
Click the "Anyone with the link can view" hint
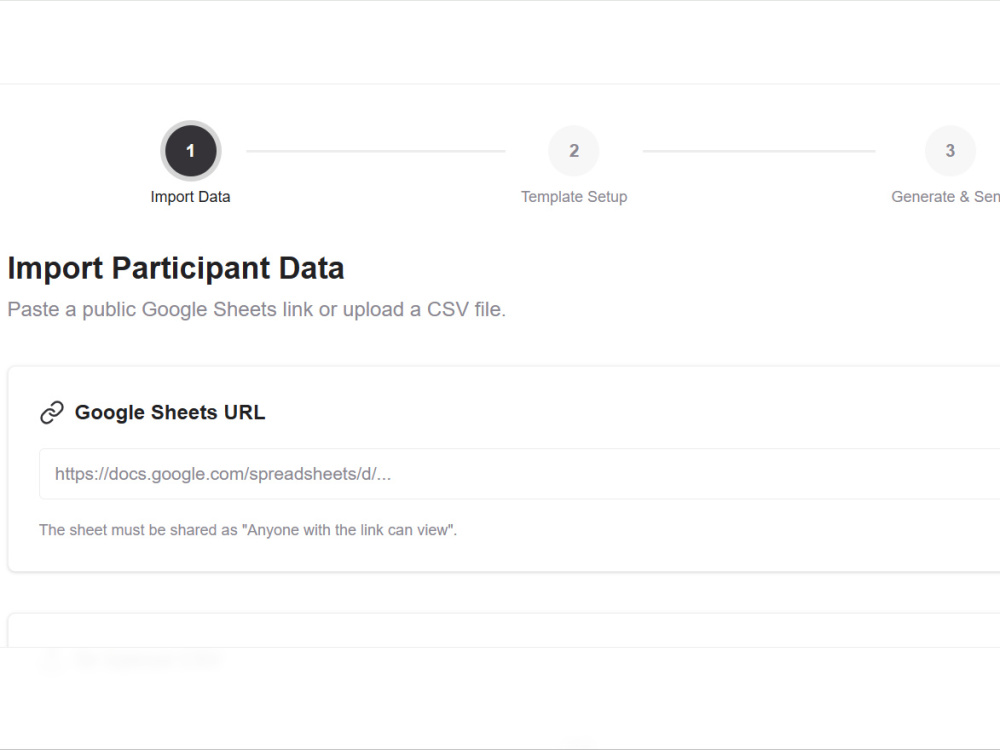248,530
